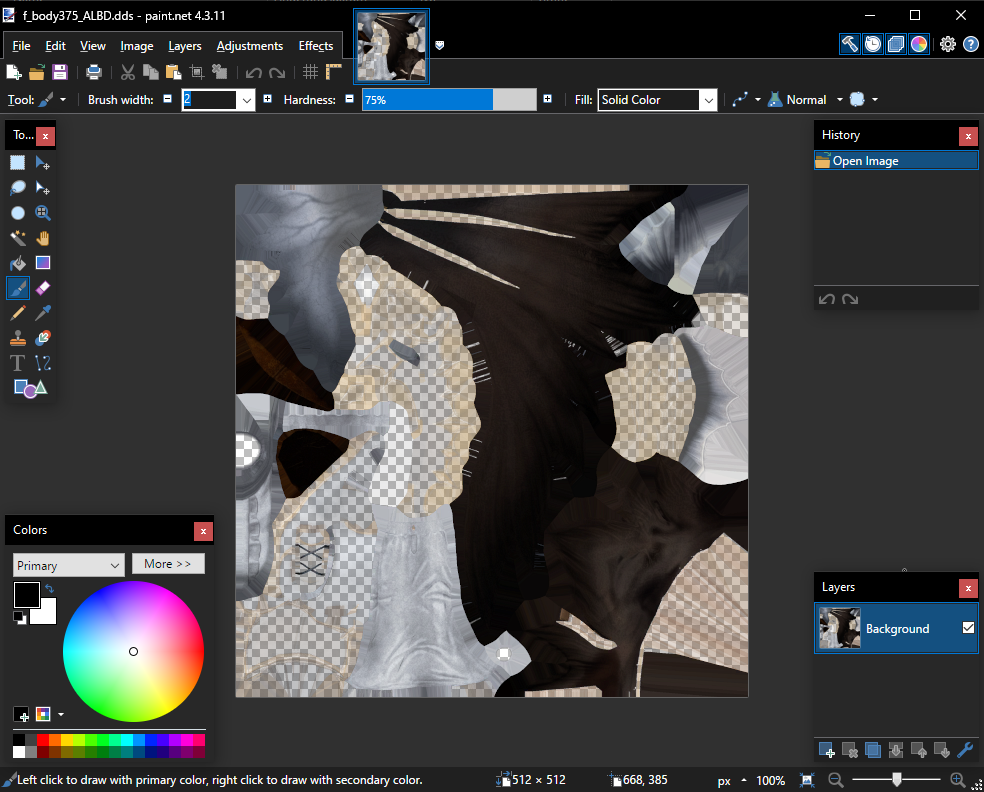Image resolution: width=984 pixels, height=792 pixels.
Task: Decrease hardness with minus button
Action: coord(350,99)
